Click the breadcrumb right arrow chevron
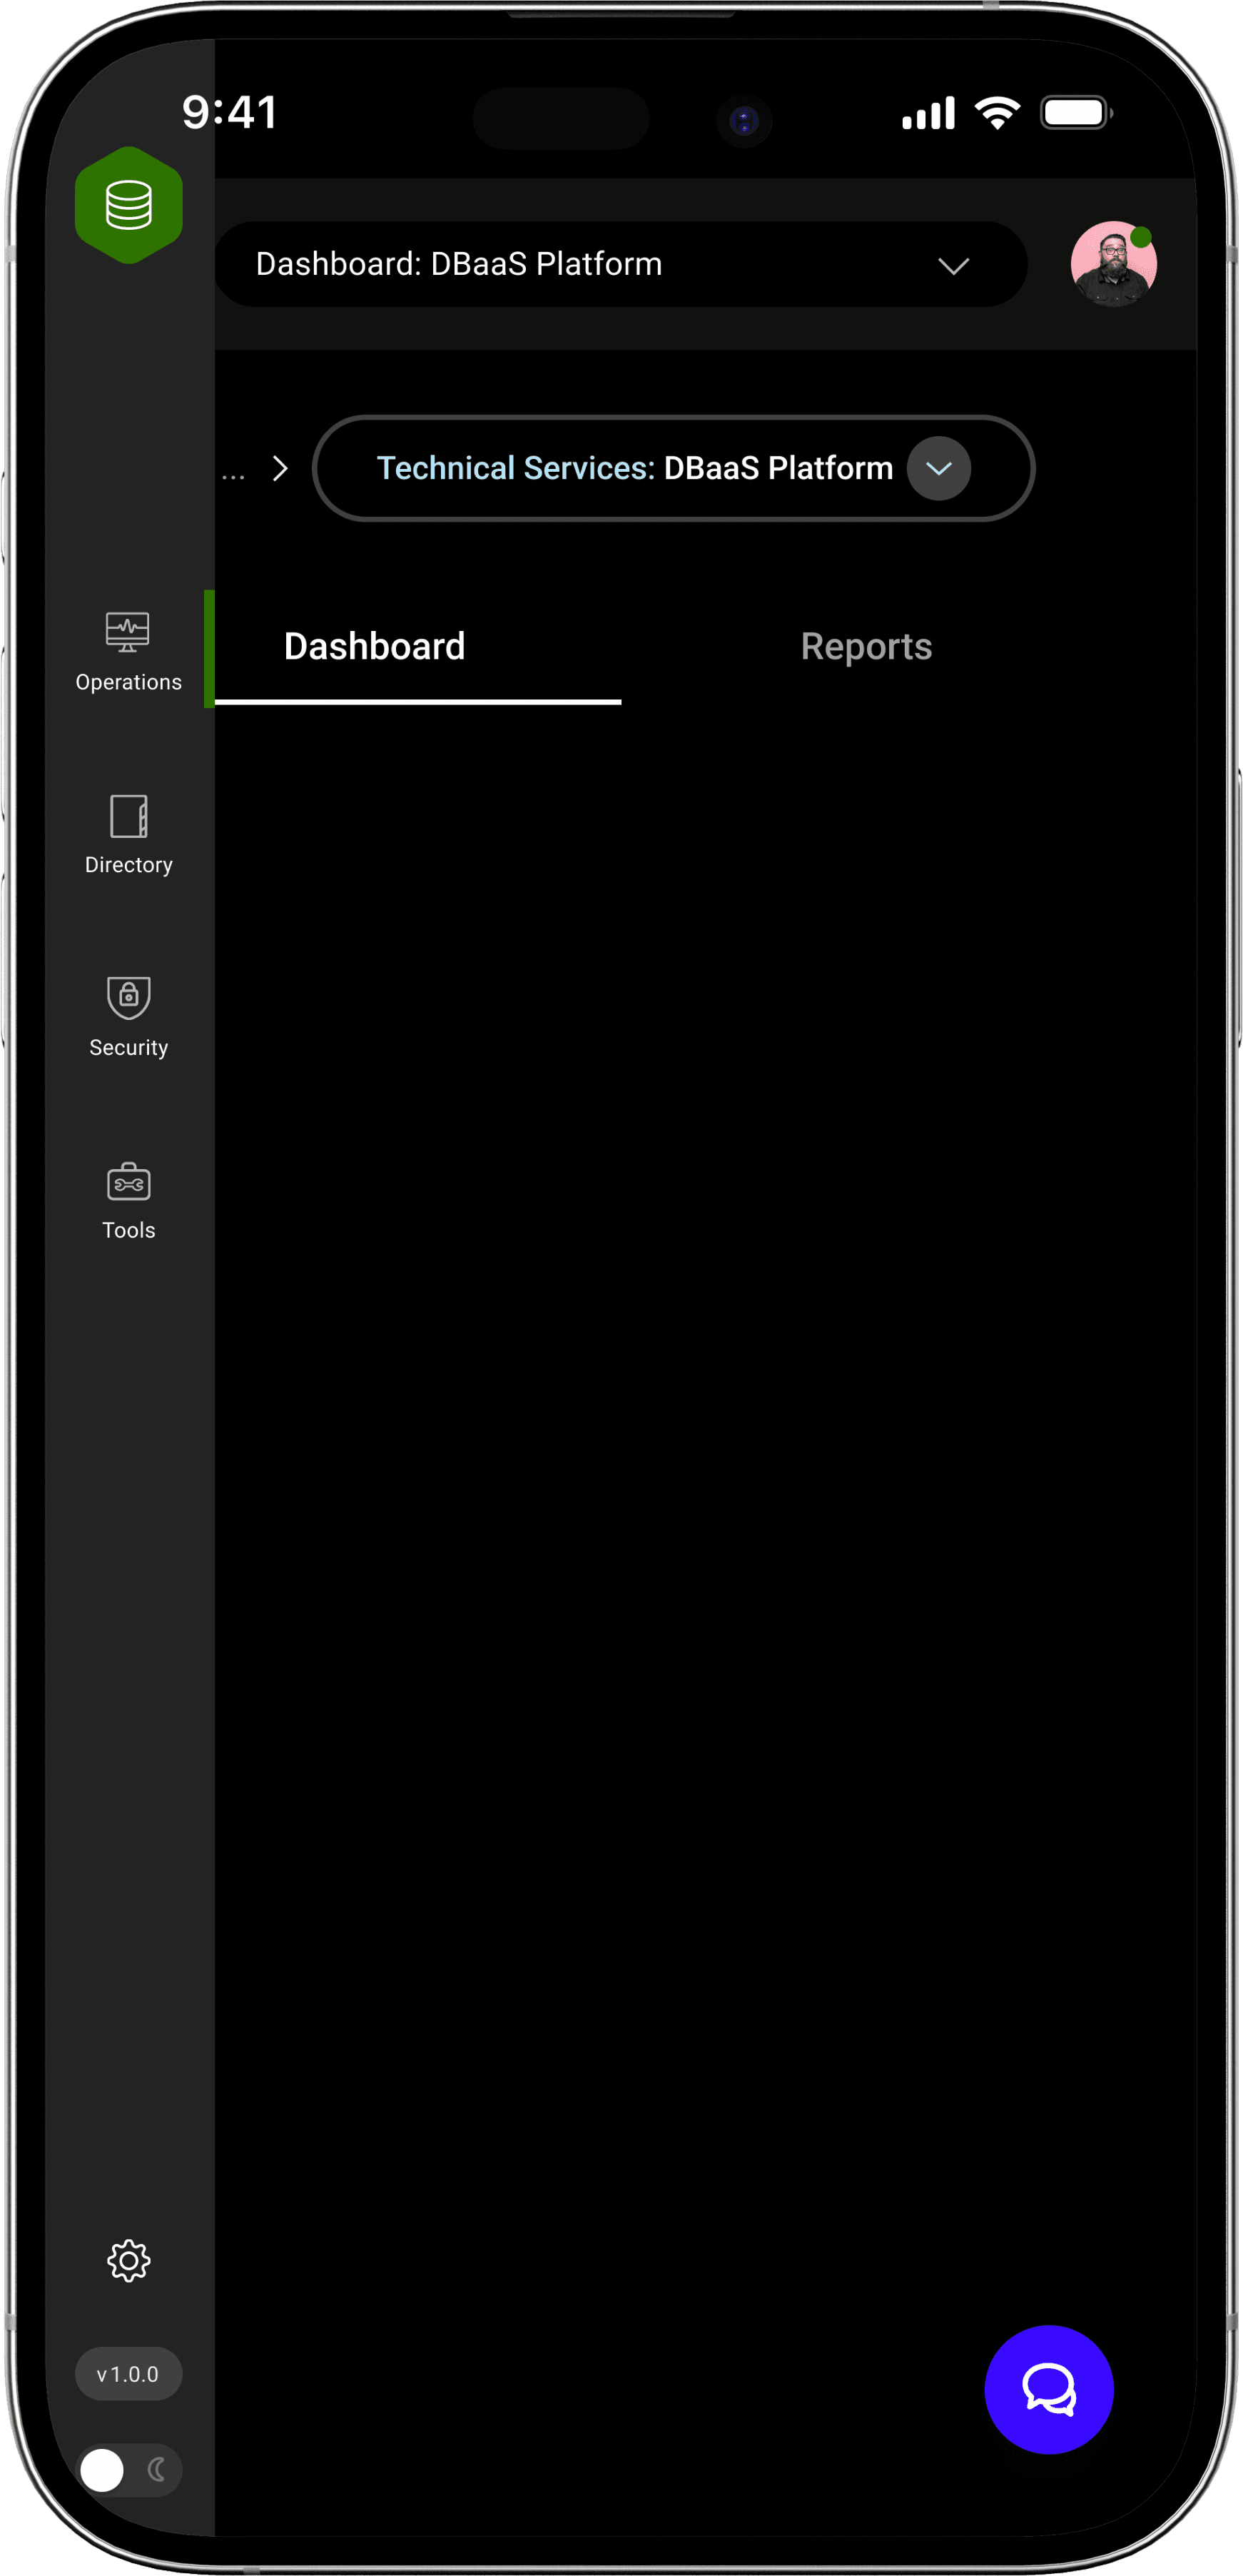This screenshot has width=1243, height=2576. (x=280, y=468)
